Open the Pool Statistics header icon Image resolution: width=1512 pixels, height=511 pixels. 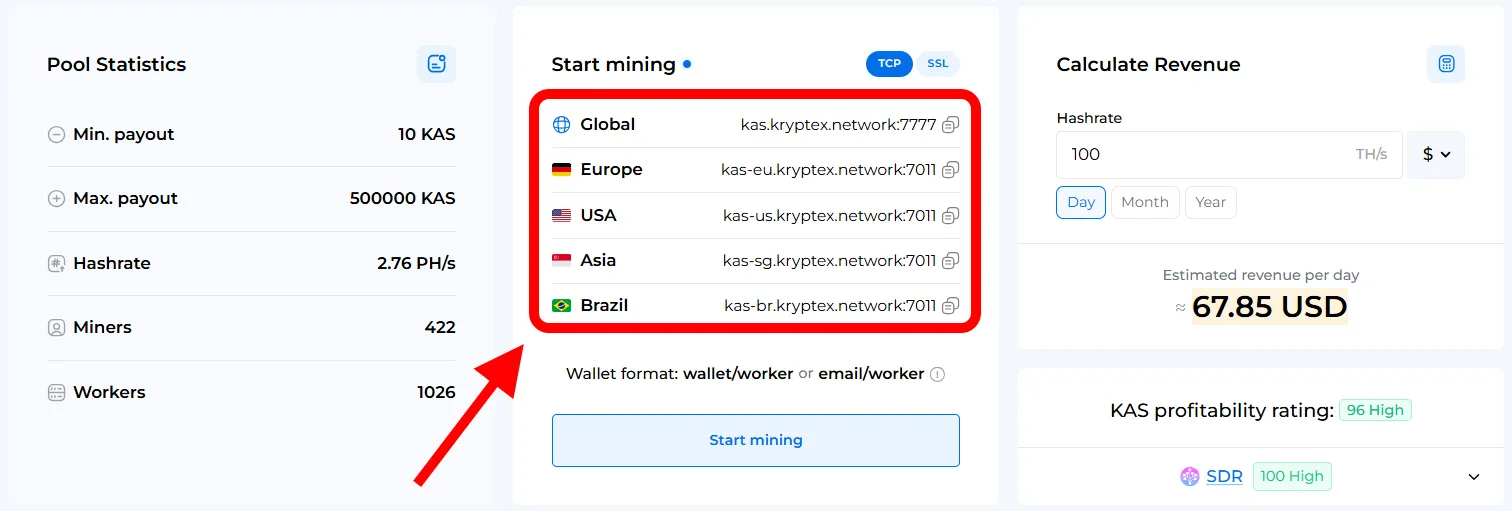pyautogui.click(x=436, y=64)
